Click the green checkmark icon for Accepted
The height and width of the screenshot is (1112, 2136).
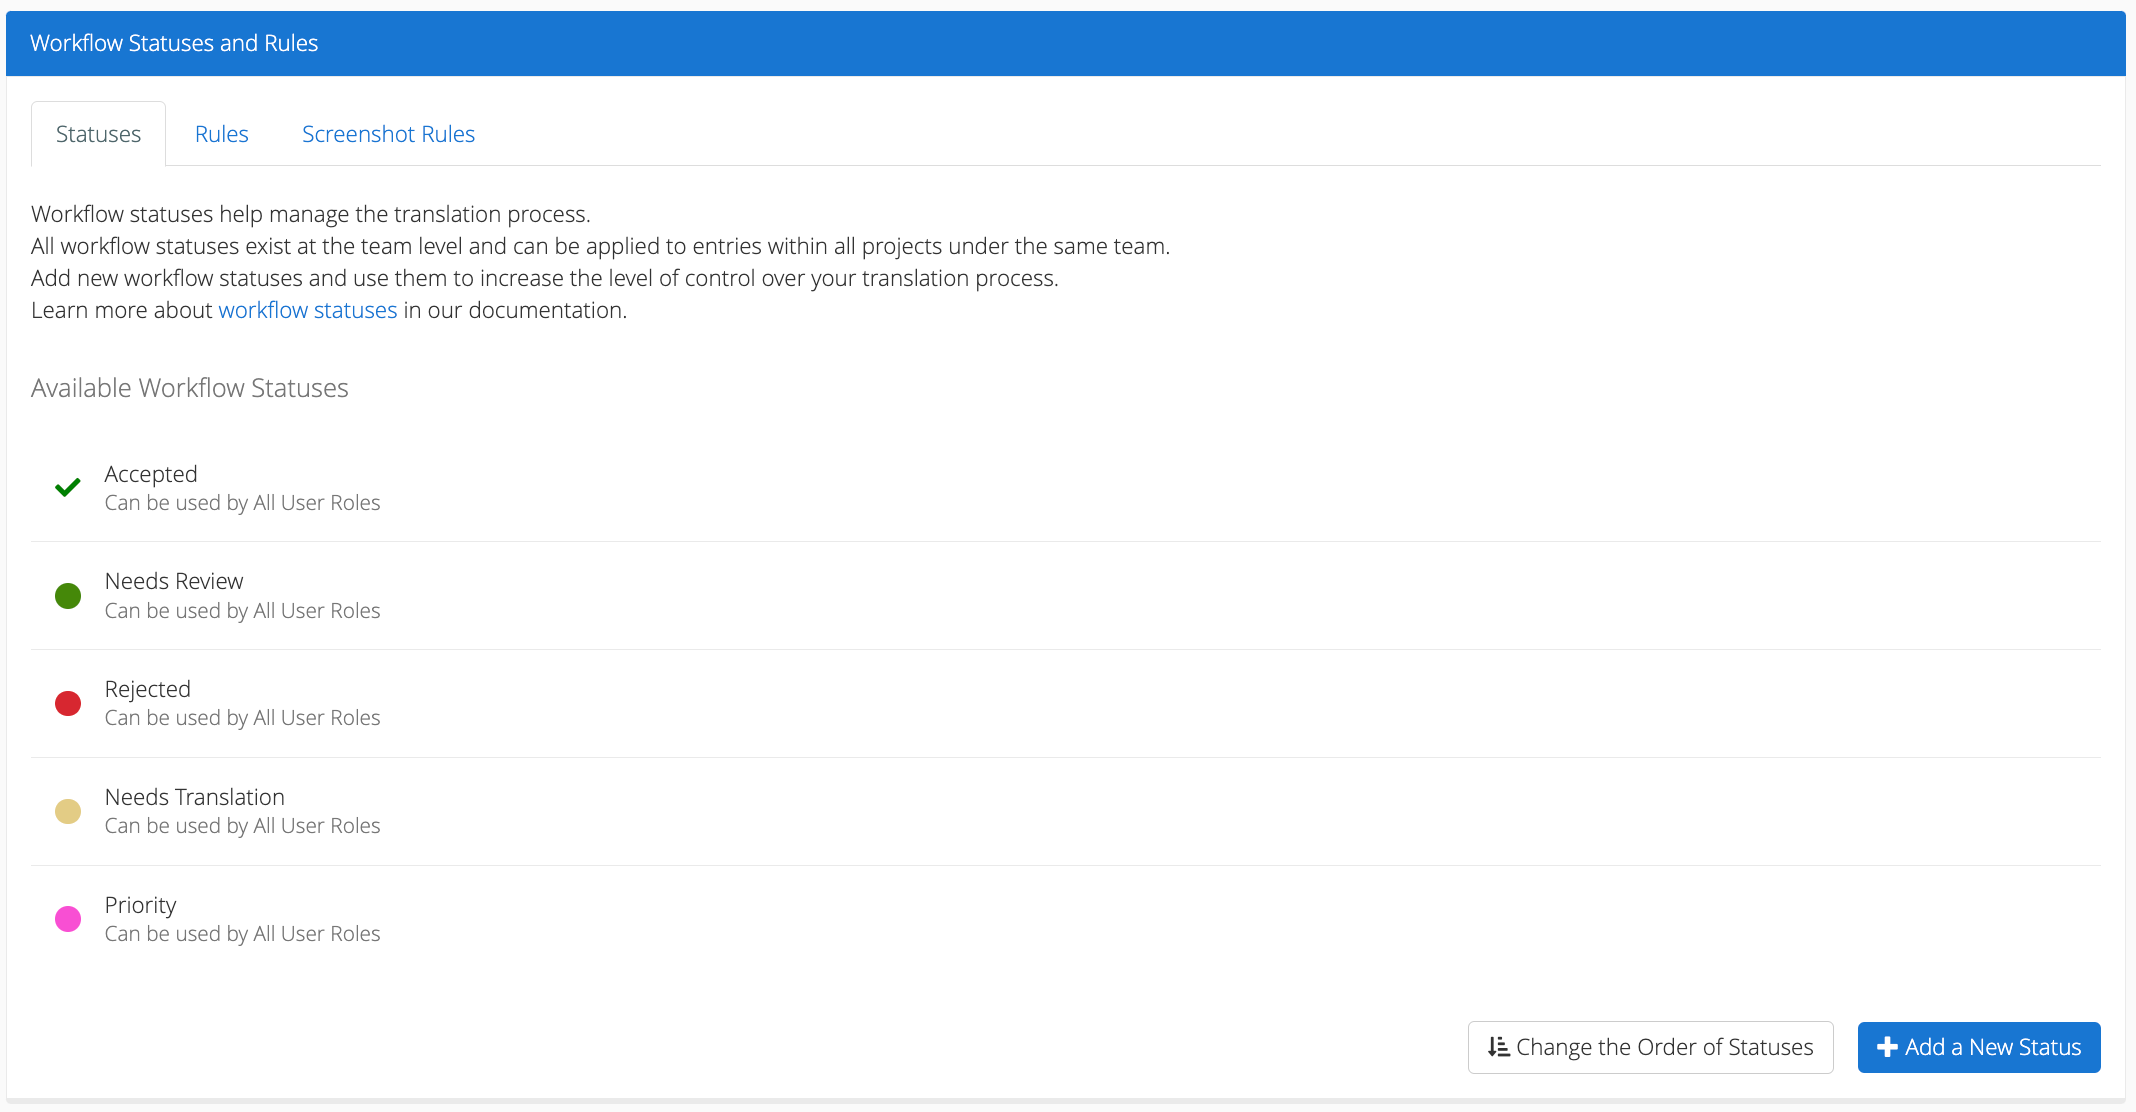click(x=68, y=488)
